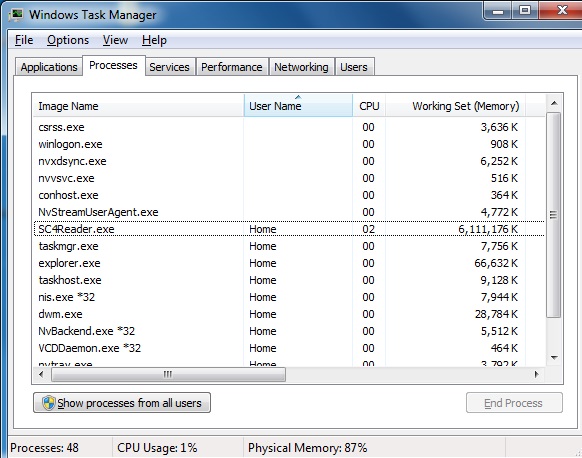Image resolution: width=582 pixels, height=458 pixels.
Task: Select the conhost.exe process
Action: (x=289, y=195)
